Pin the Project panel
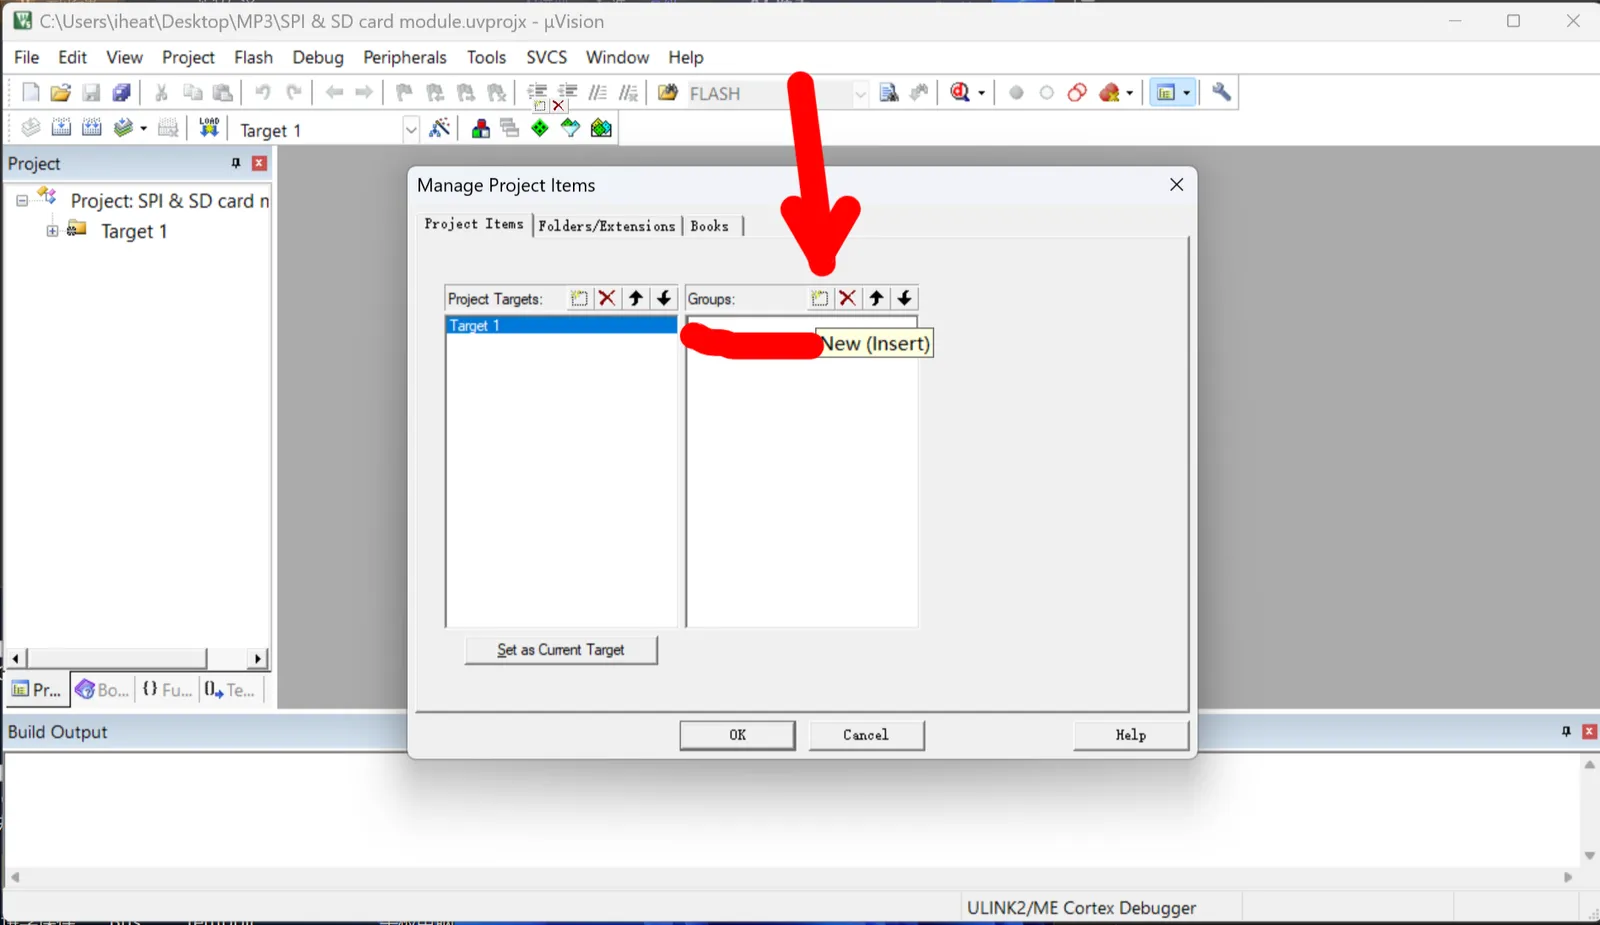 click(x=236, y=163)
